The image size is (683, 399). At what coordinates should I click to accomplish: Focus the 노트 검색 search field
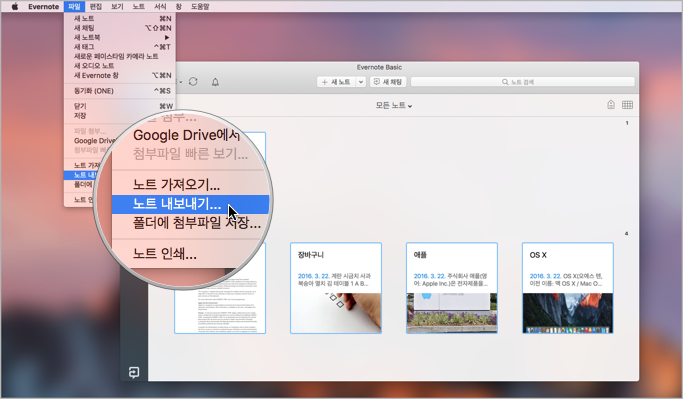[522, 82]
